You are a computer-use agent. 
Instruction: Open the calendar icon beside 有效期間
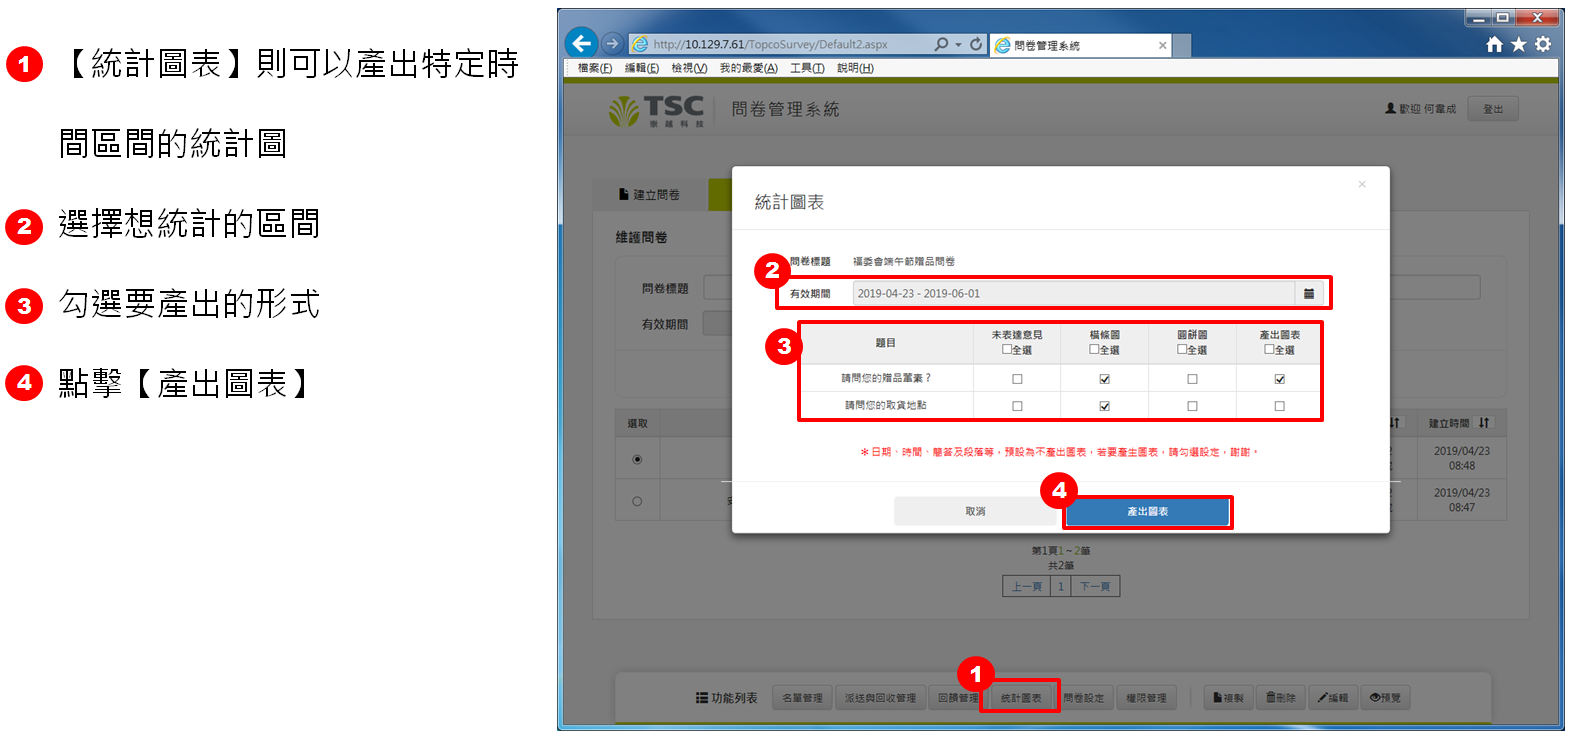1308,293
